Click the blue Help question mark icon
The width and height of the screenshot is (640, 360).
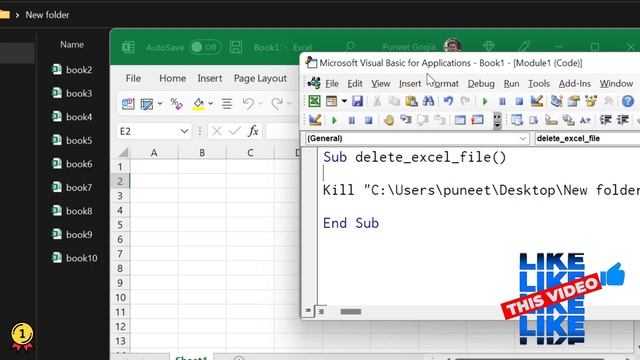628,101
